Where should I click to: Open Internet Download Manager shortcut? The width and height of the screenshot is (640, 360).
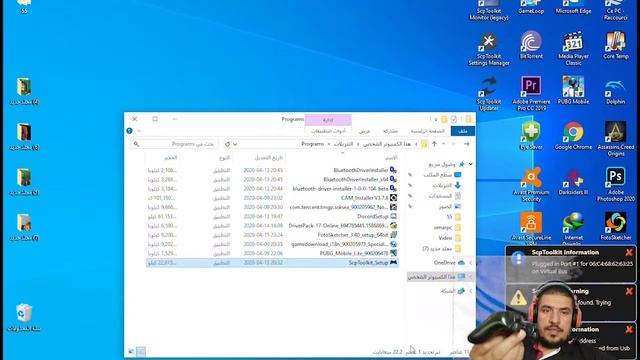573,228
